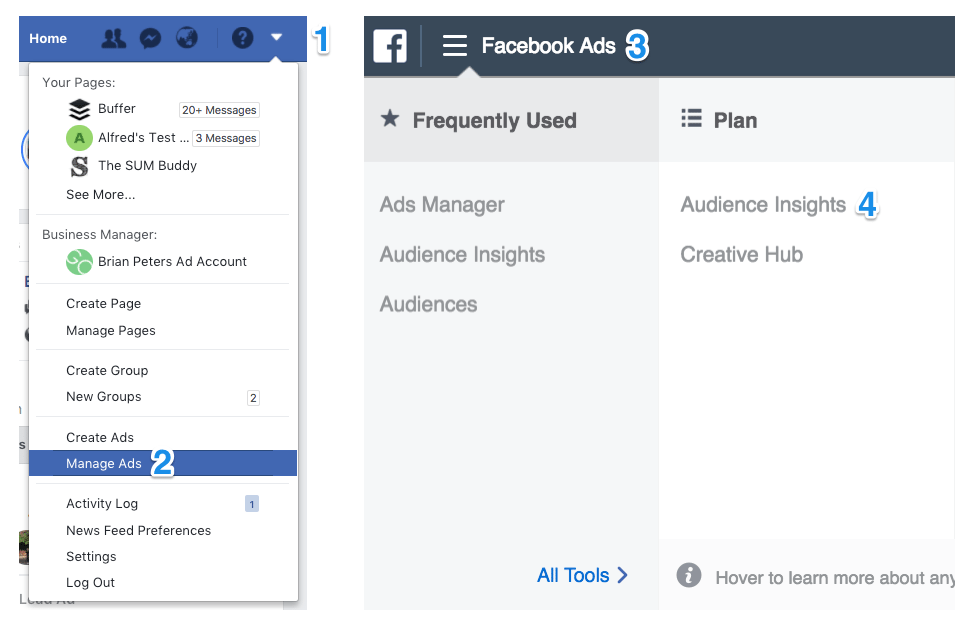Click the friend requests icon
Screen dimensions: 969x625
tap(113, 38)
